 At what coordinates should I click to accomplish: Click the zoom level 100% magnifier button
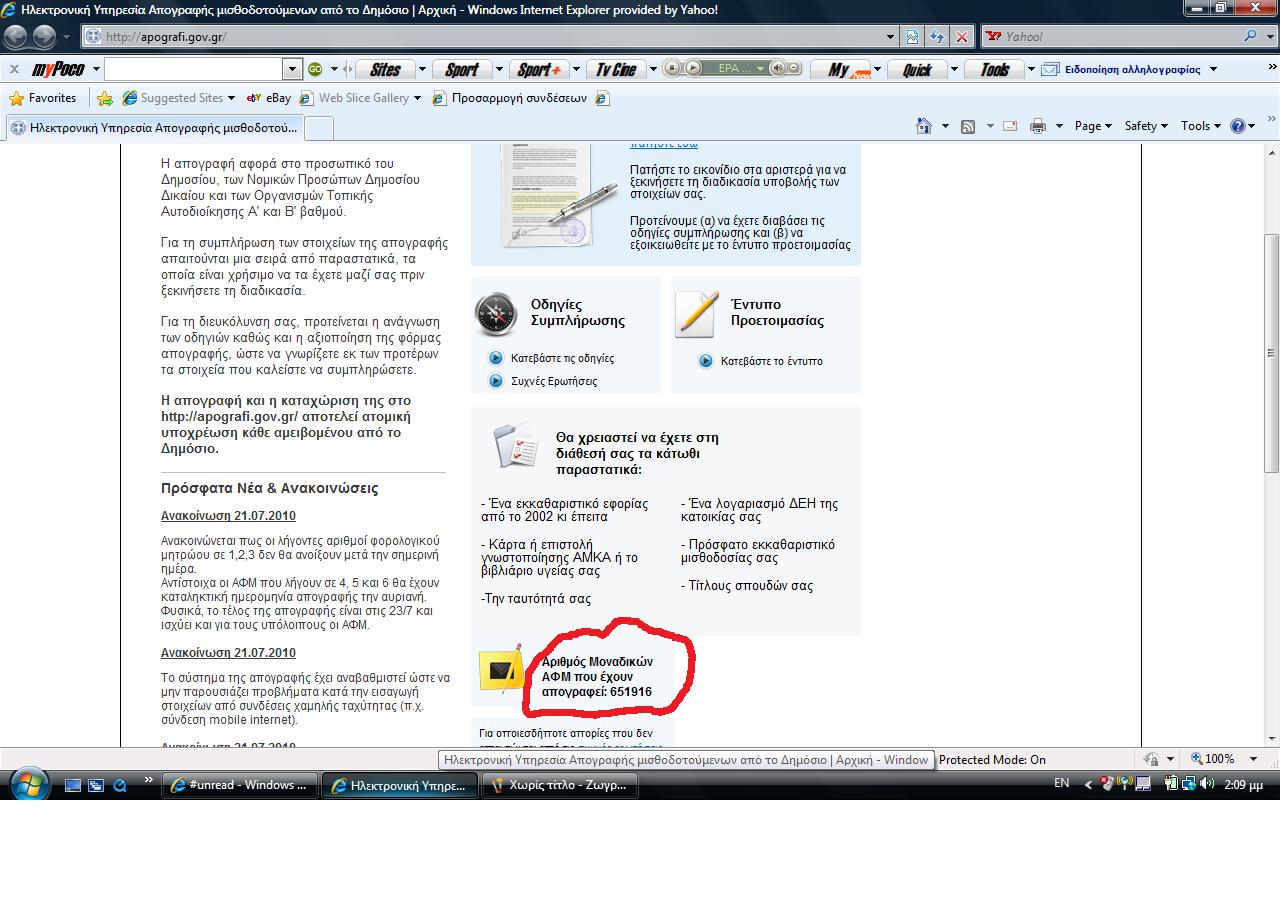tap(1213, 759)
